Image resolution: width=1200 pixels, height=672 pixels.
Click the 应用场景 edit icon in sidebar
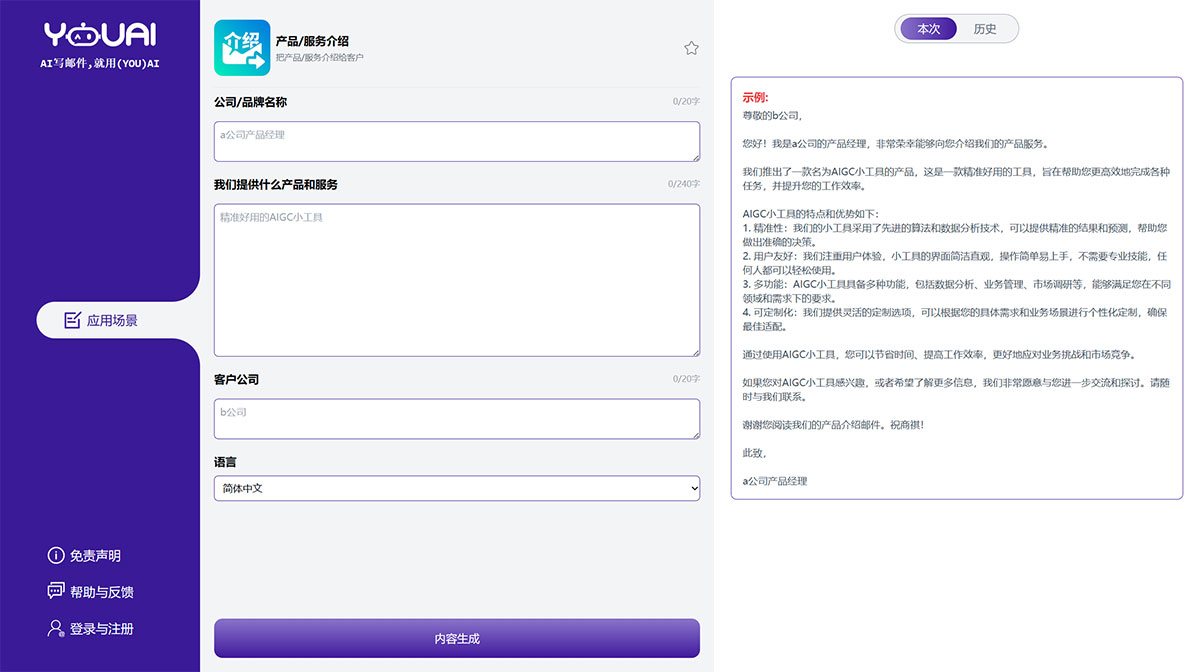(x=72, y=321)
